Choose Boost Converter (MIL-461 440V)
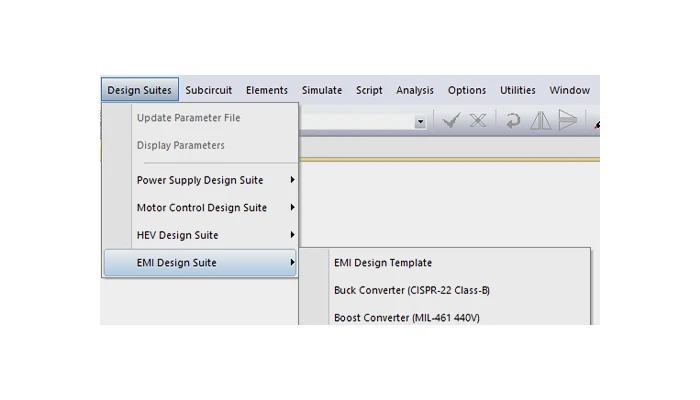700x400 pixels. click(x=445, y=317)
